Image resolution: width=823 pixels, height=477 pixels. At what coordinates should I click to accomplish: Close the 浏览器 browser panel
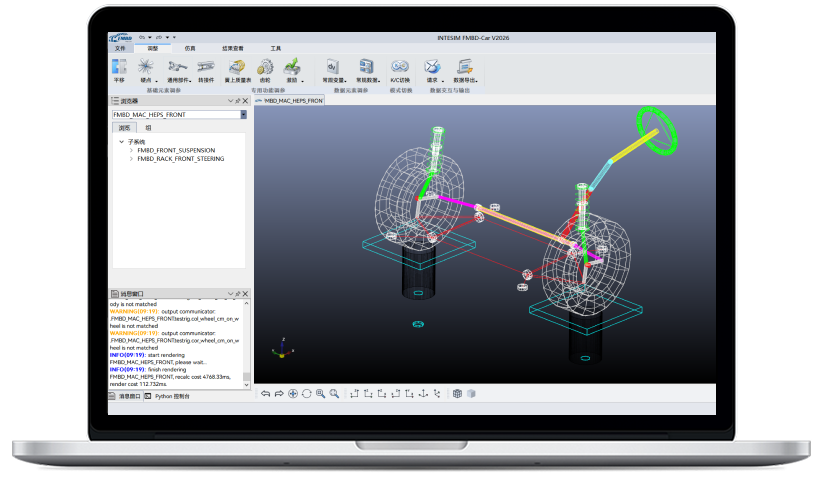245,101
